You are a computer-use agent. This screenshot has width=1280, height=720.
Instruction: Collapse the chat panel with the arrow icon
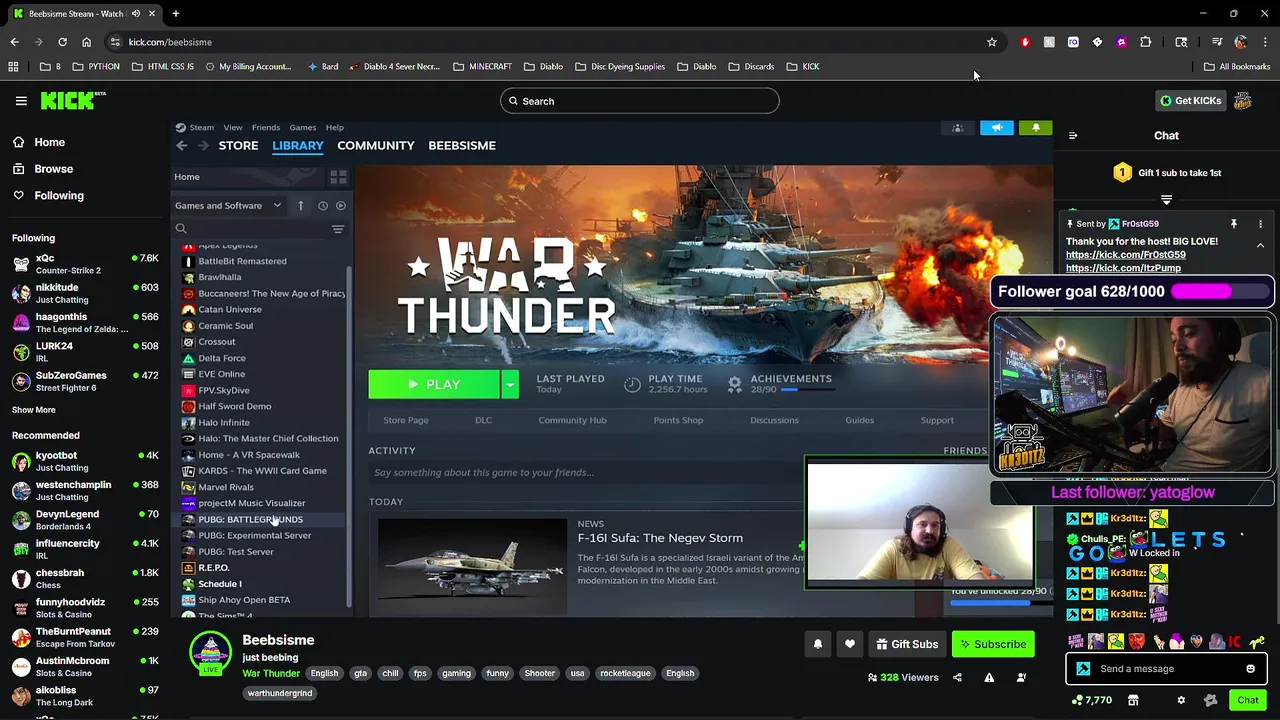point(1073,136)
